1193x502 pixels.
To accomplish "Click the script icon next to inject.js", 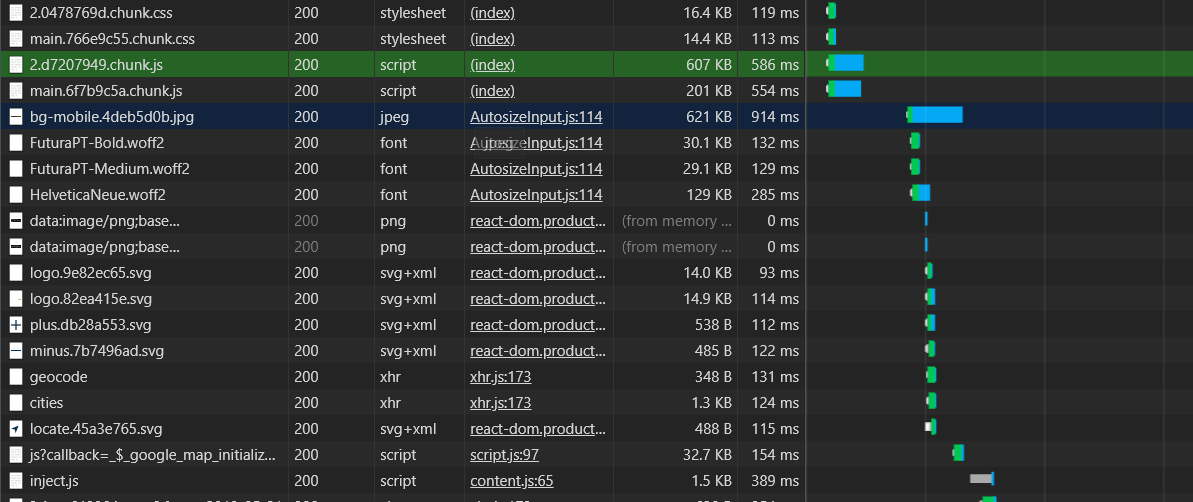I will pos(16,481).
